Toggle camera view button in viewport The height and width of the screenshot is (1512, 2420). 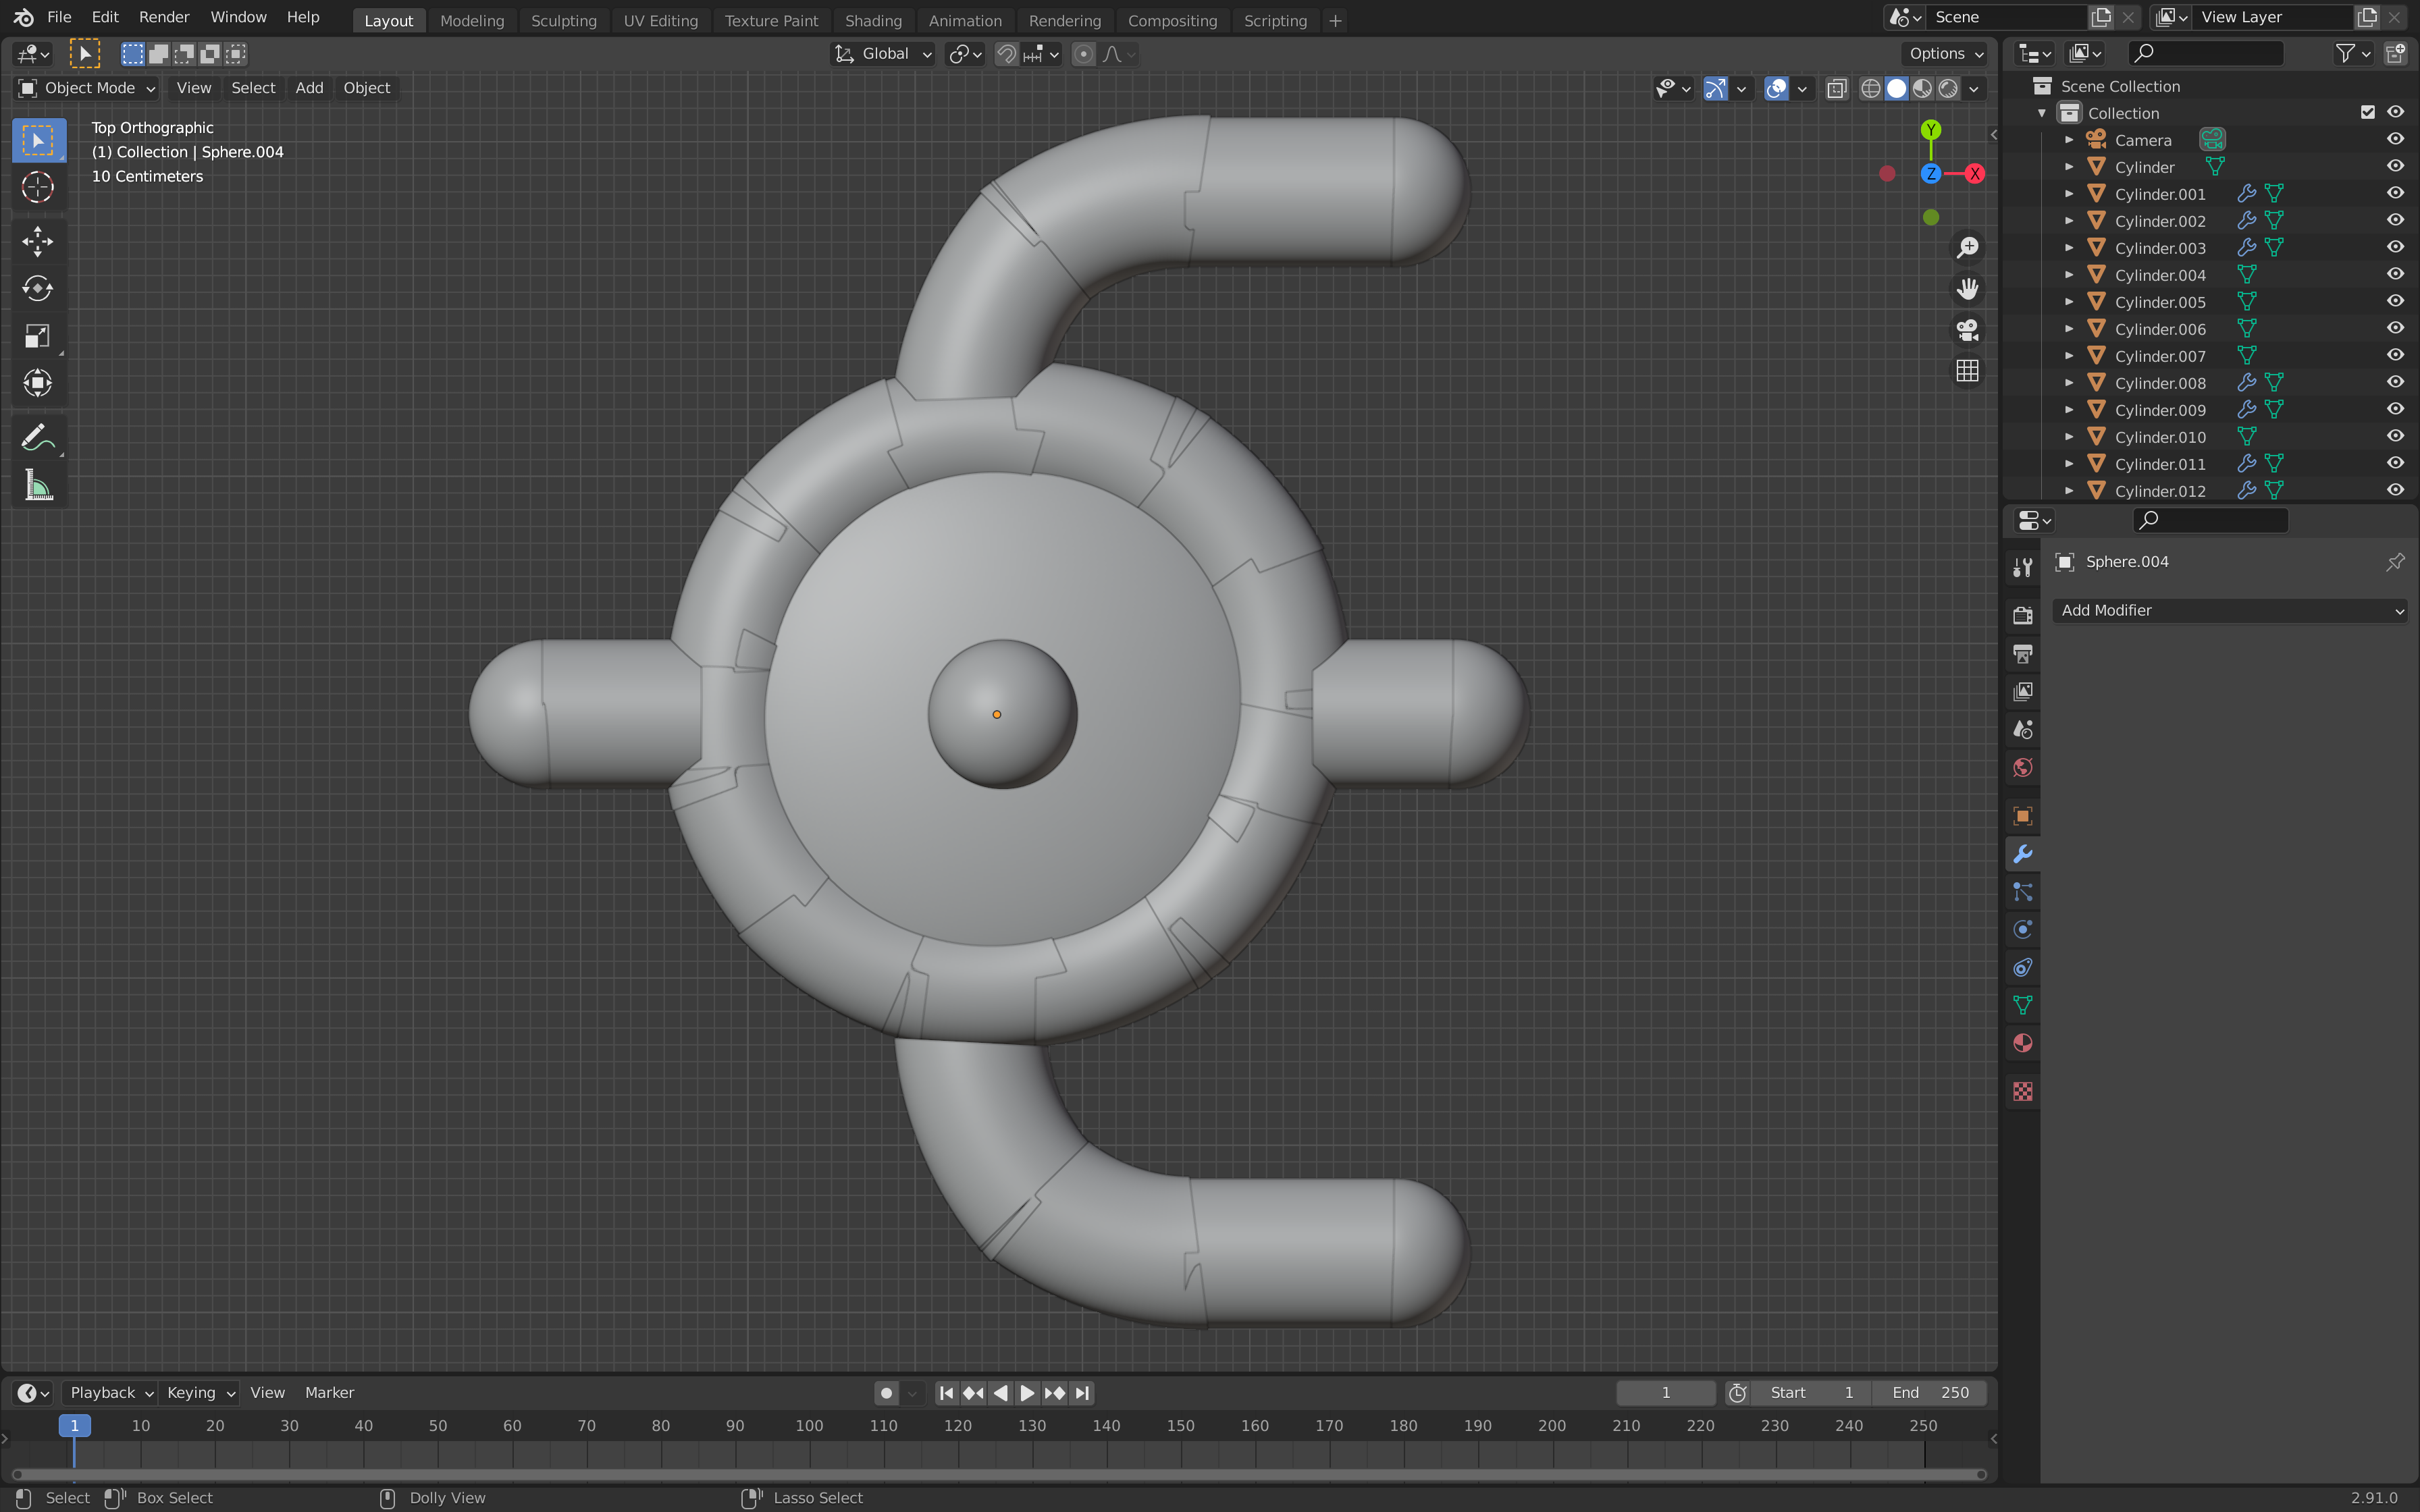click(1967, 330)
